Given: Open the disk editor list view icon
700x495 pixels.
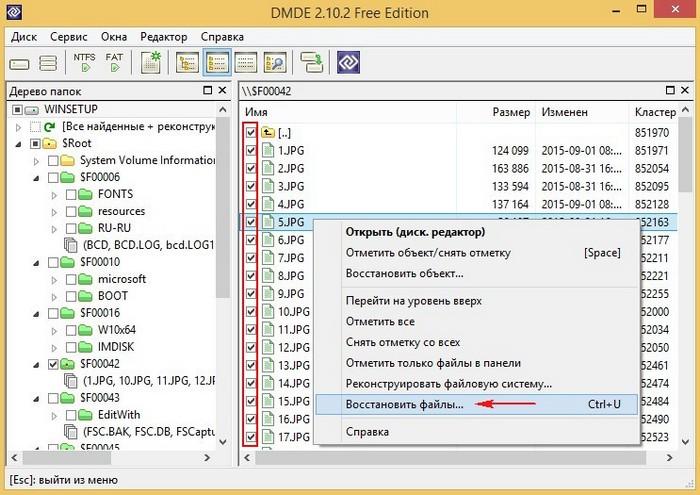Looking at the screenshot, I should point(246,62).
